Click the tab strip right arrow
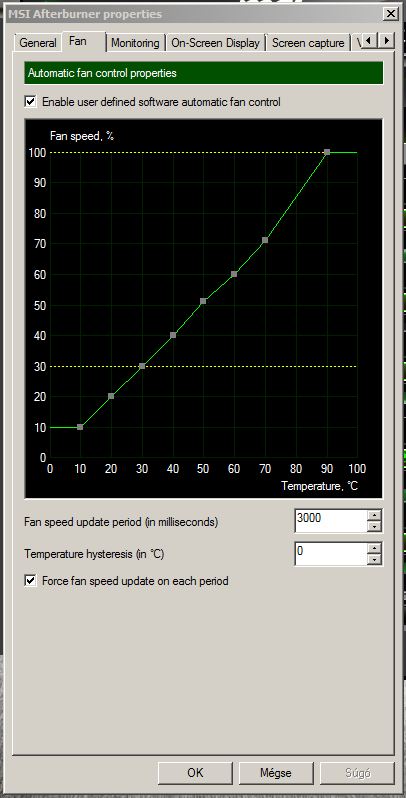This screenshot has width=406, height=798. [x=387, y=40]
